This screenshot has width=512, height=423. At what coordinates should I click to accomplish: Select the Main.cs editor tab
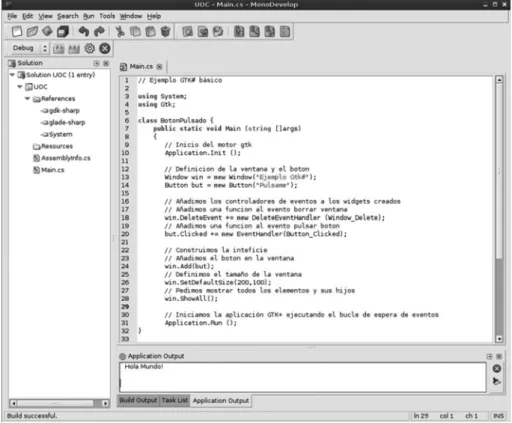(x=141, y=67)
